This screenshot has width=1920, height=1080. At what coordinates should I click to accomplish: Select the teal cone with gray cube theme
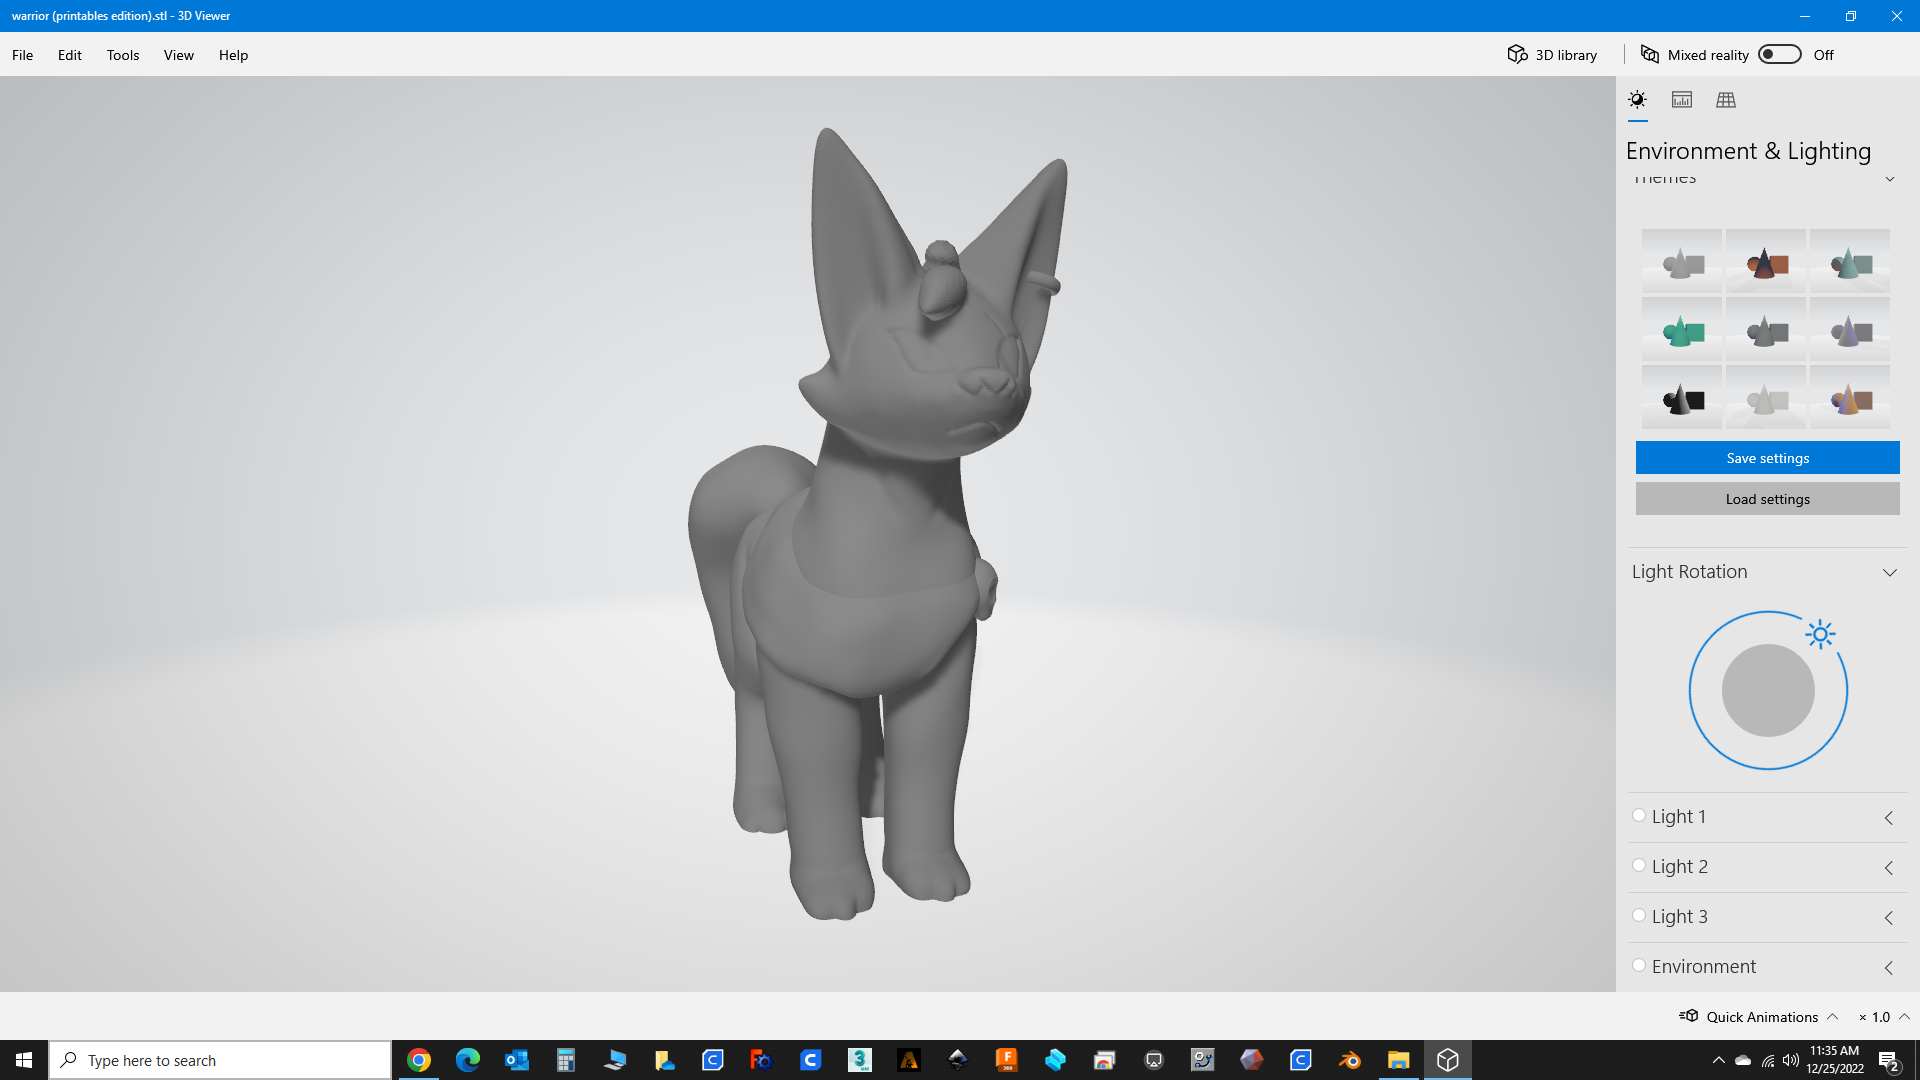point(1850,262)
